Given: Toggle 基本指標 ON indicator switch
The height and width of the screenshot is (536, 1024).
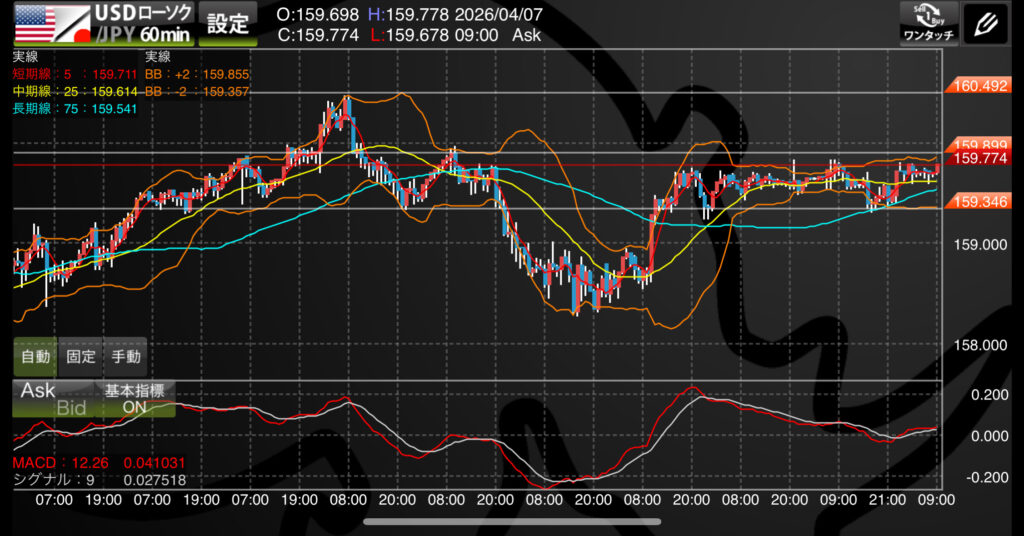Looking at the screenshot, I should coord(134,399).
